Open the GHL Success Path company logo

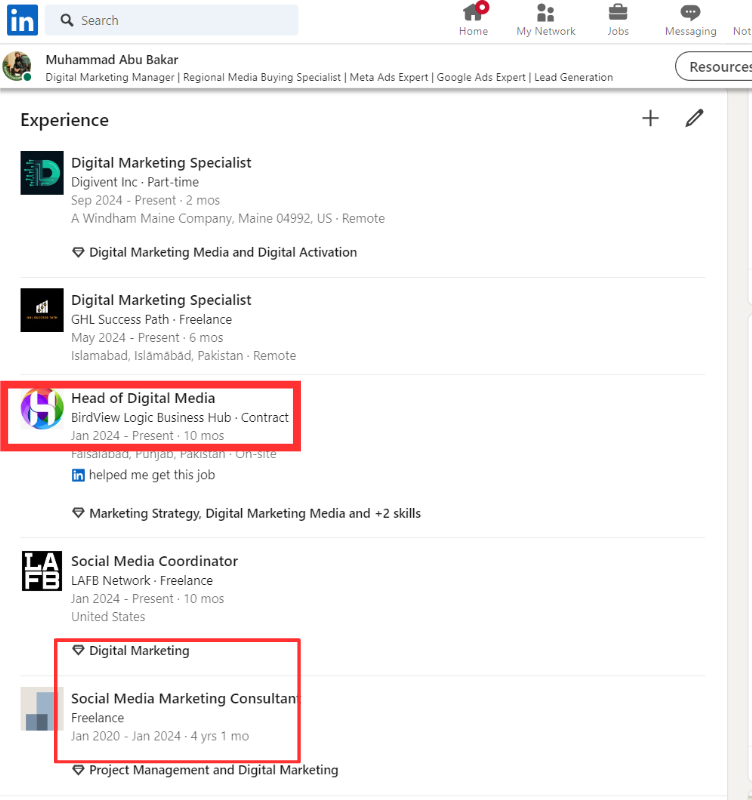click(42, 310)
